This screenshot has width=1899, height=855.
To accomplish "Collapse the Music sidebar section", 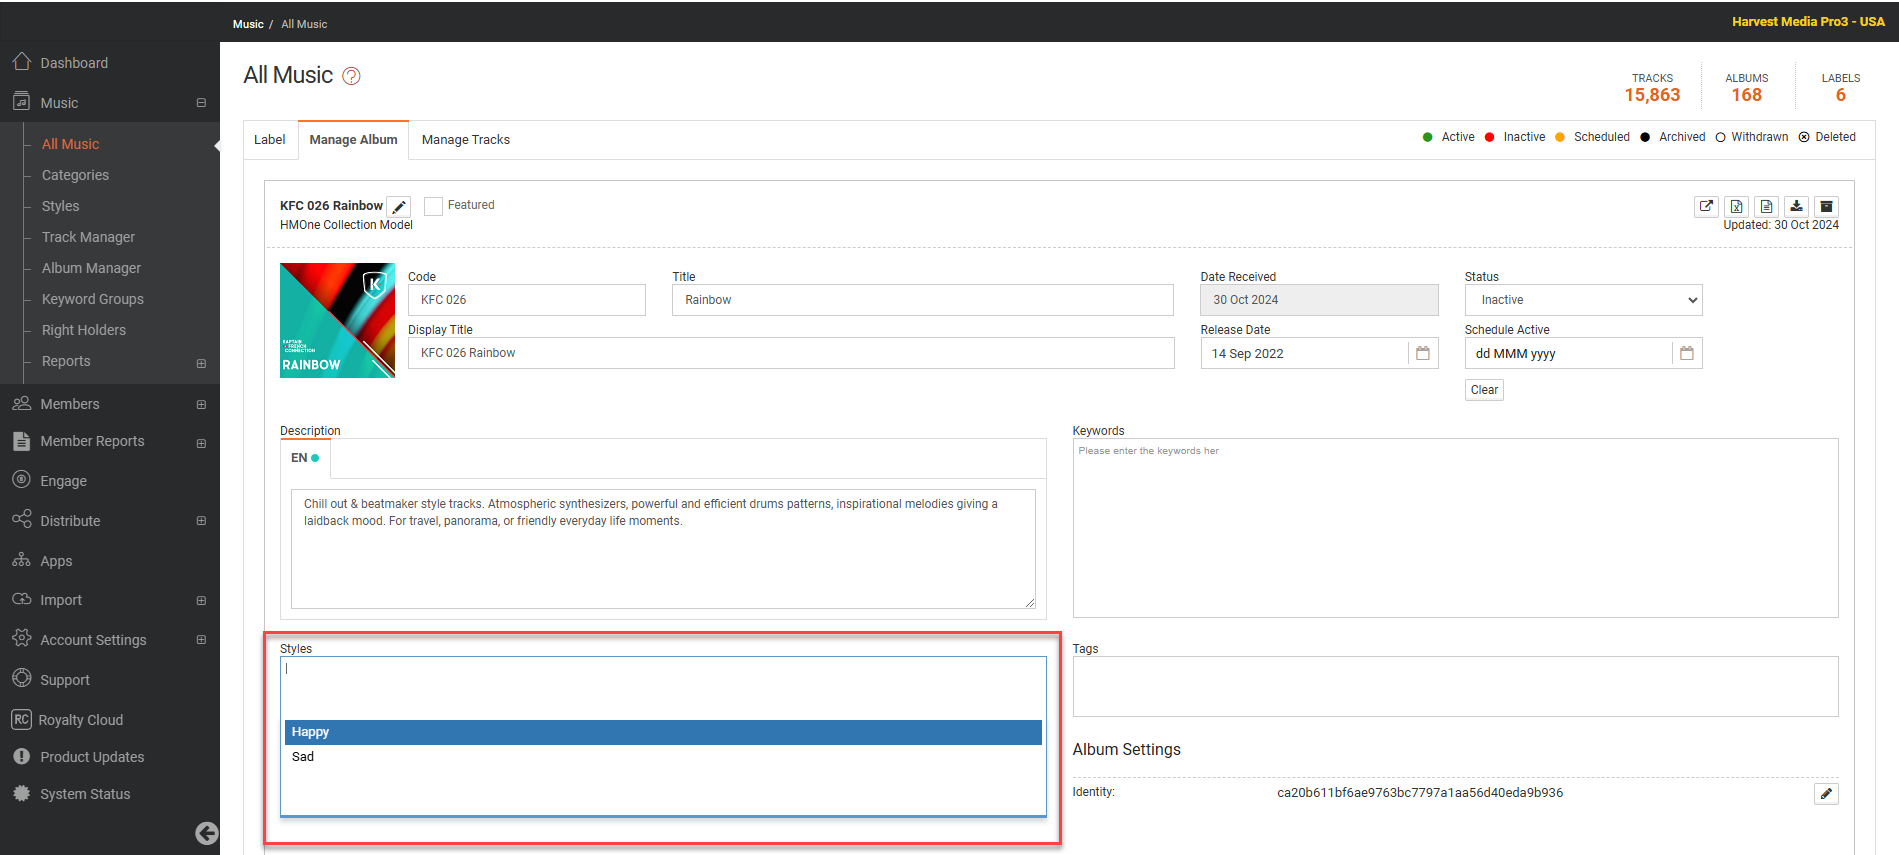I will pos(201,103).
